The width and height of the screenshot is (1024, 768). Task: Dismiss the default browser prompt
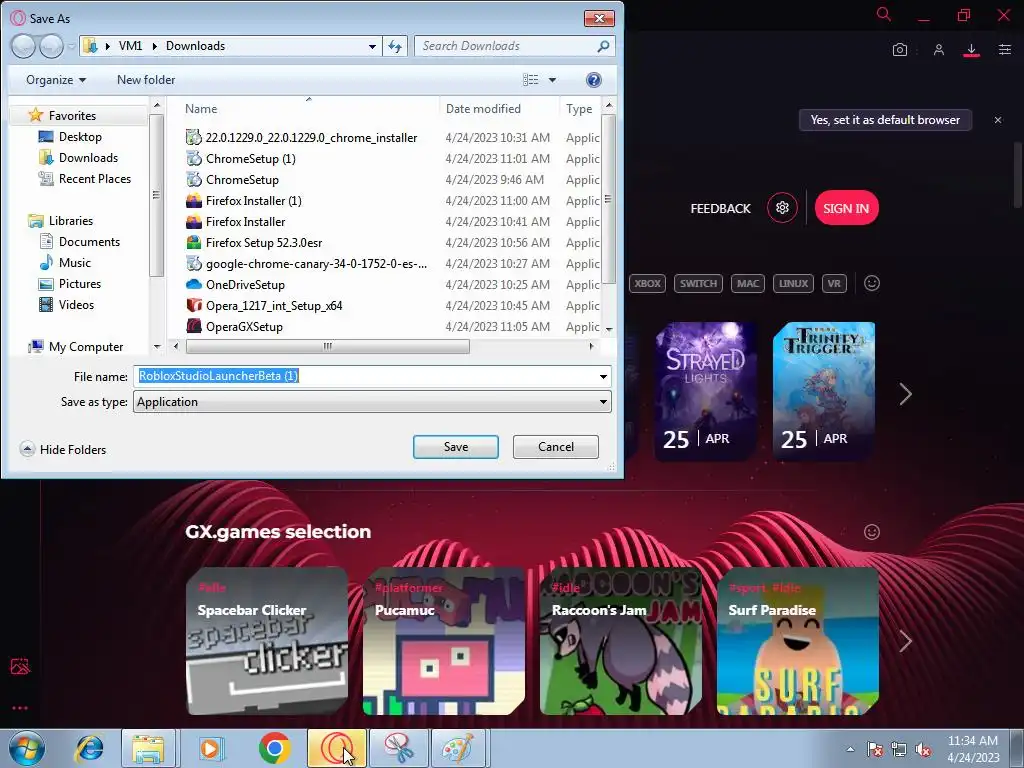(x=998, y=120)
